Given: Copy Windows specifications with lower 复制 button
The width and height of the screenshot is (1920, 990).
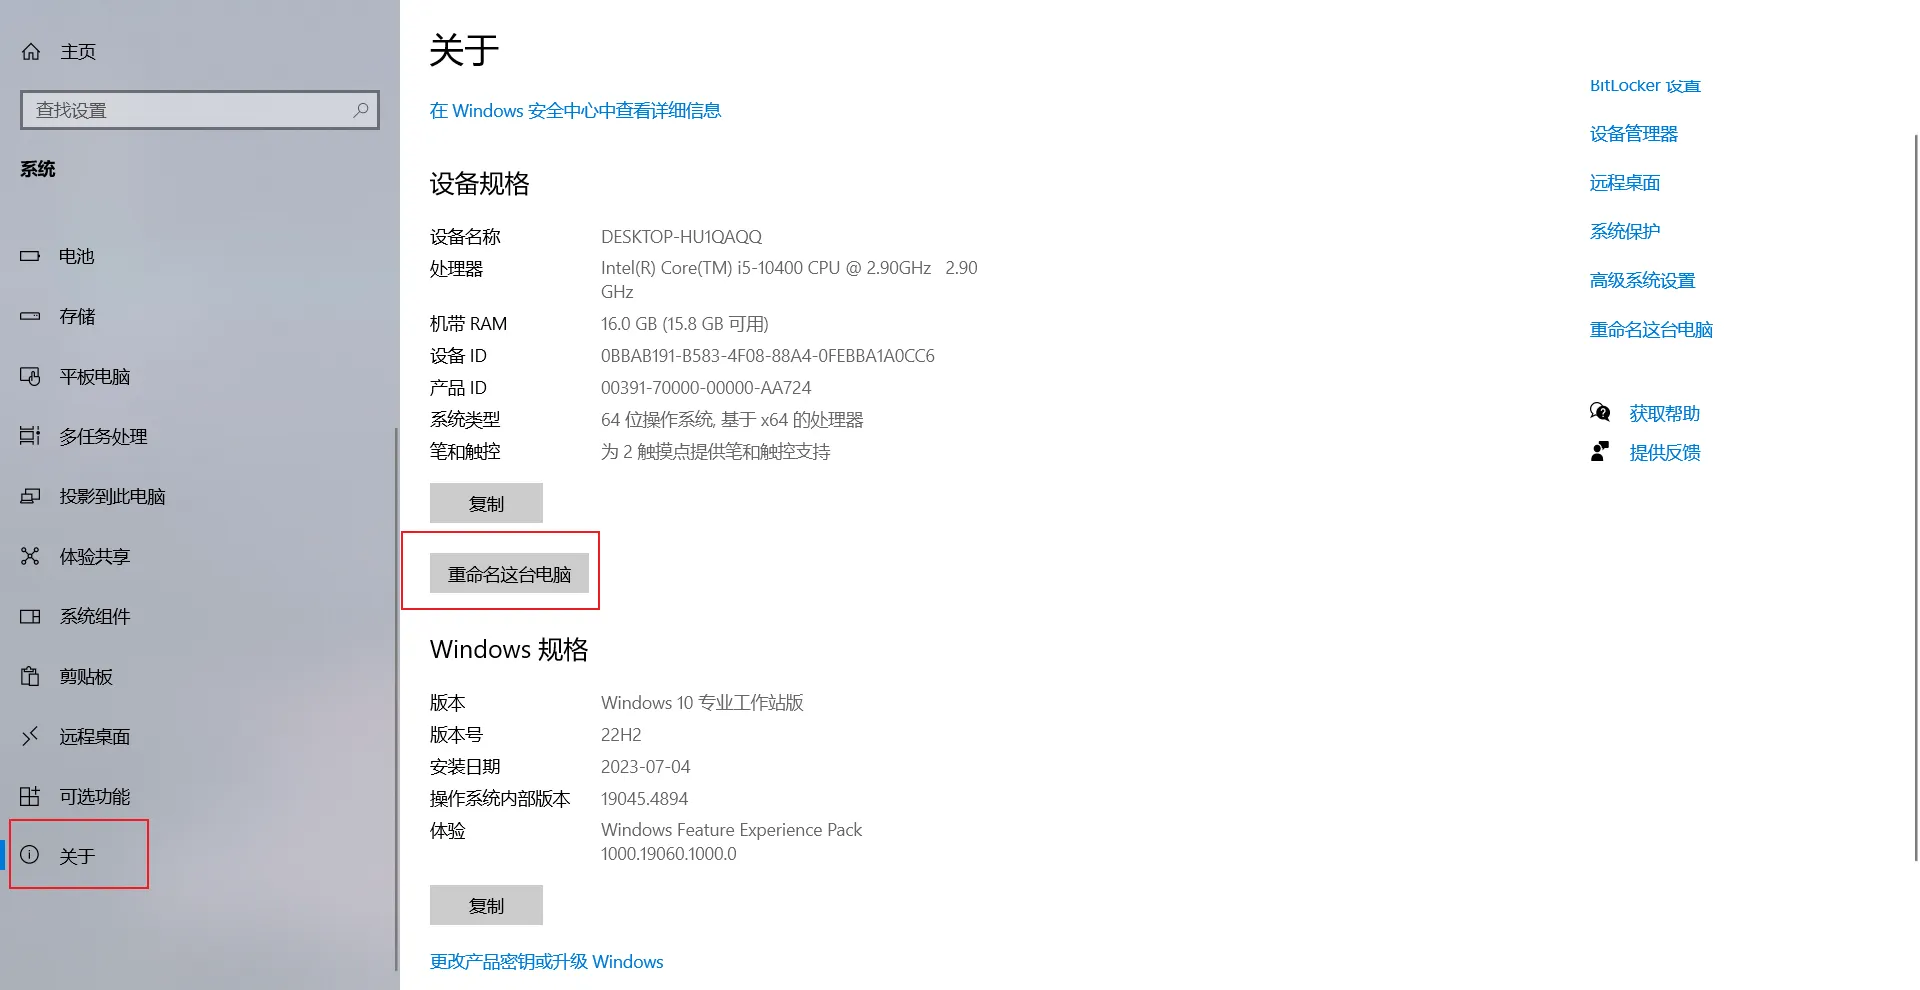Looking at the screenshot, I should pyautogui.click(x=486, y=905).
